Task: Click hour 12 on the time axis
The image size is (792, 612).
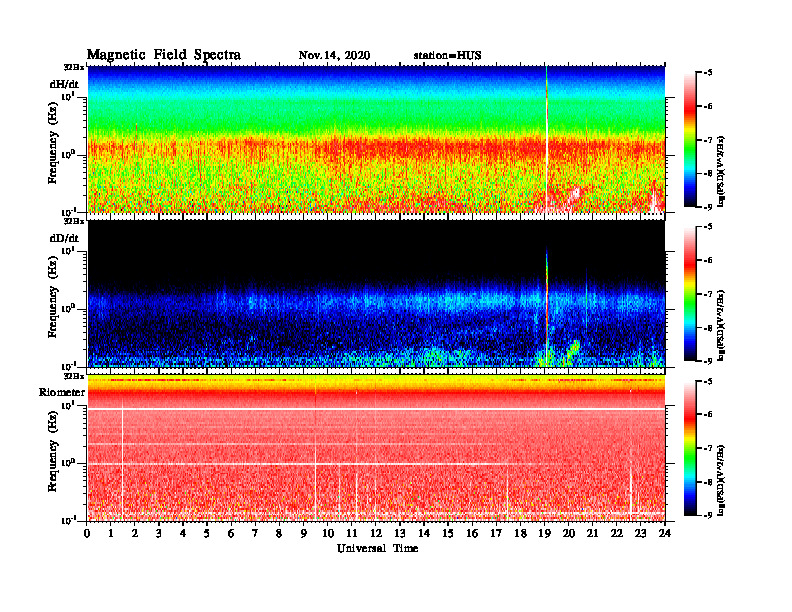Action: 375,533
